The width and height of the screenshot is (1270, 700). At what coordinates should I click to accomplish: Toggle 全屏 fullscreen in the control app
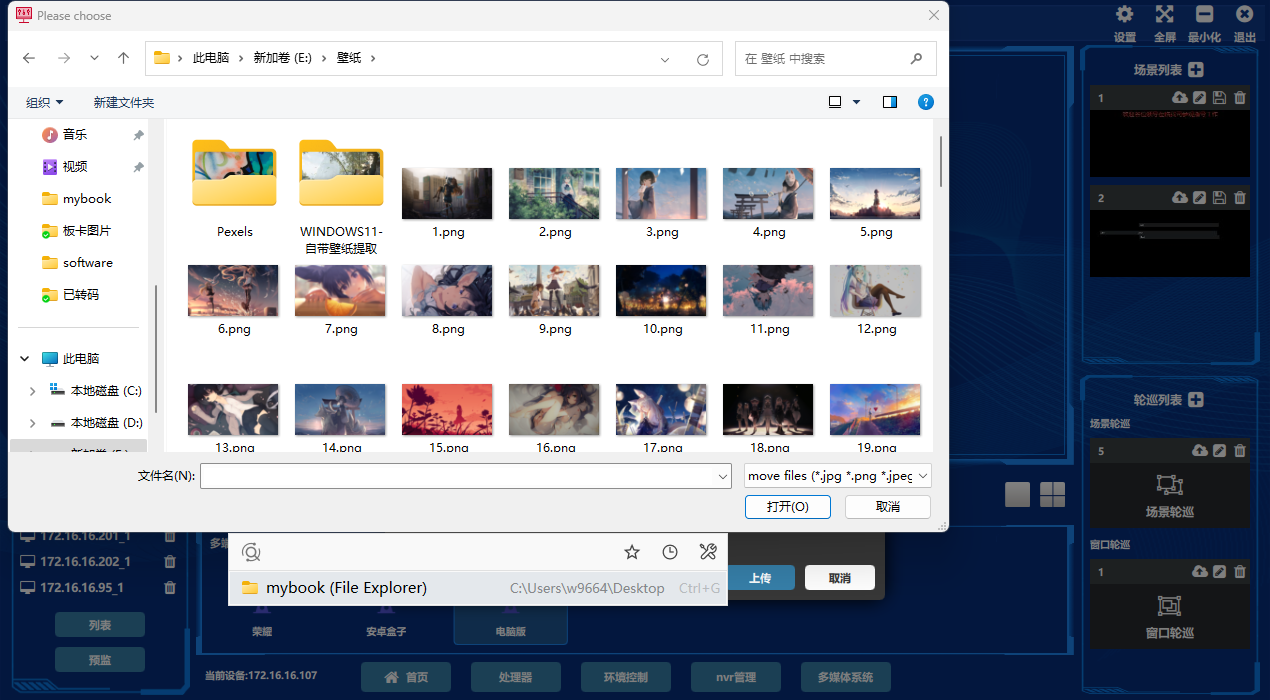coord(1165,14)
